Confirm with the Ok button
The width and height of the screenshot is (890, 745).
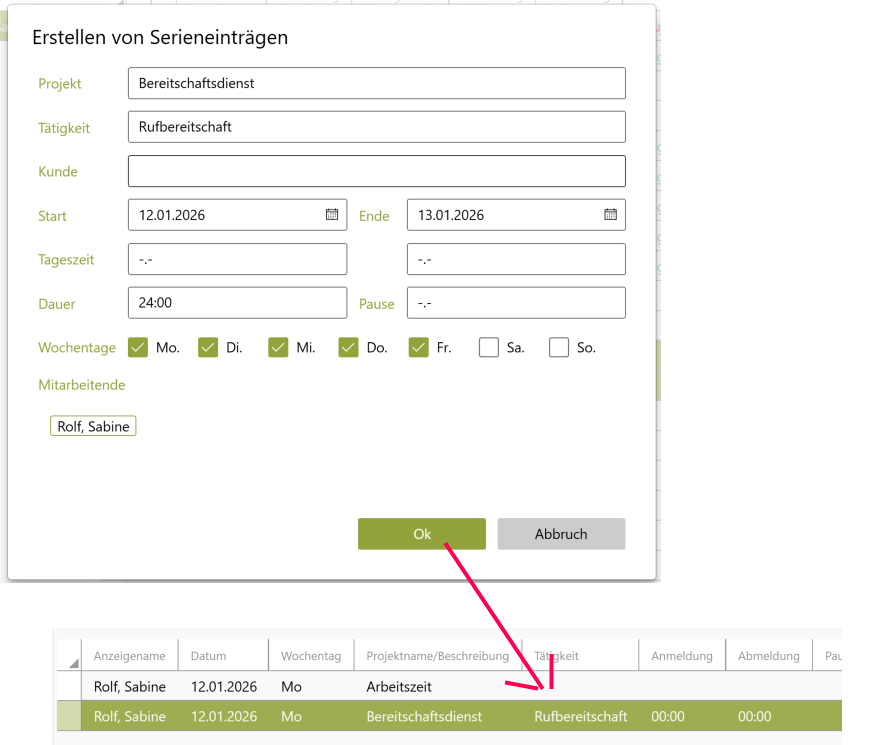pyautogui.click(x=421, y=534)
